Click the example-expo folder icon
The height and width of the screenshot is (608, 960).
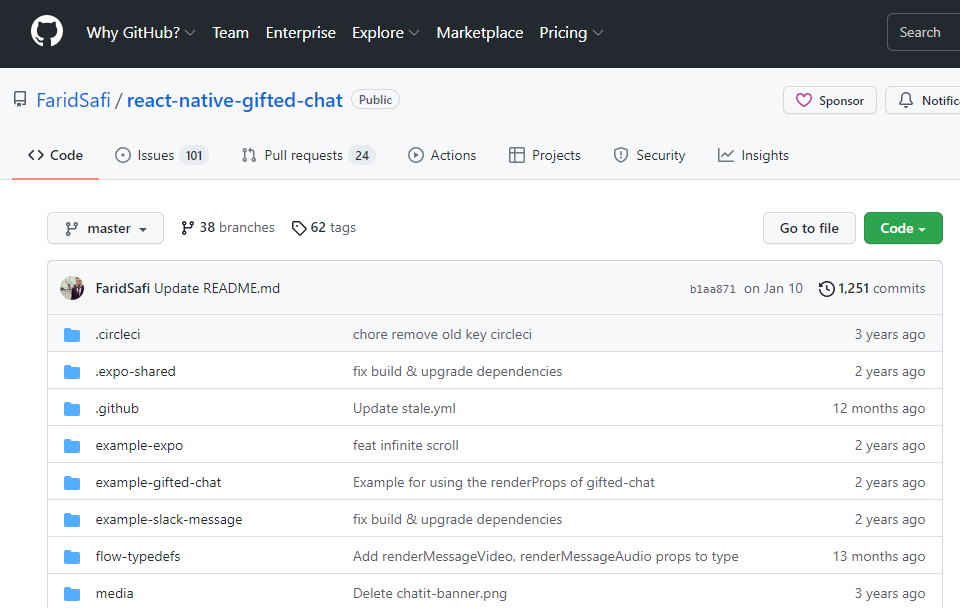pyautogui.click(x=72, y=446)
